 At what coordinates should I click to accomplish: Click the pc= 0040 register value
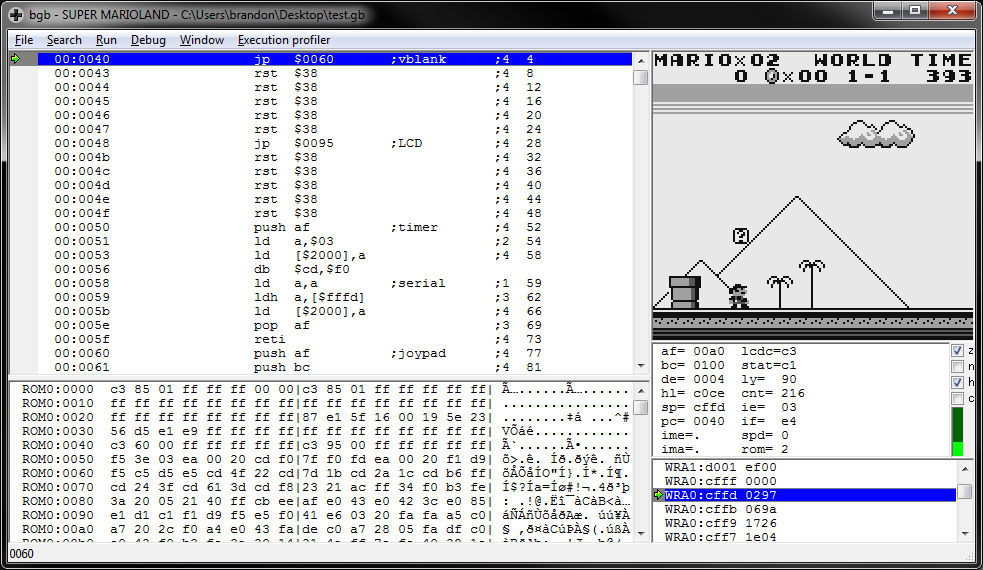pyautogui.click(x=693, y=421)
